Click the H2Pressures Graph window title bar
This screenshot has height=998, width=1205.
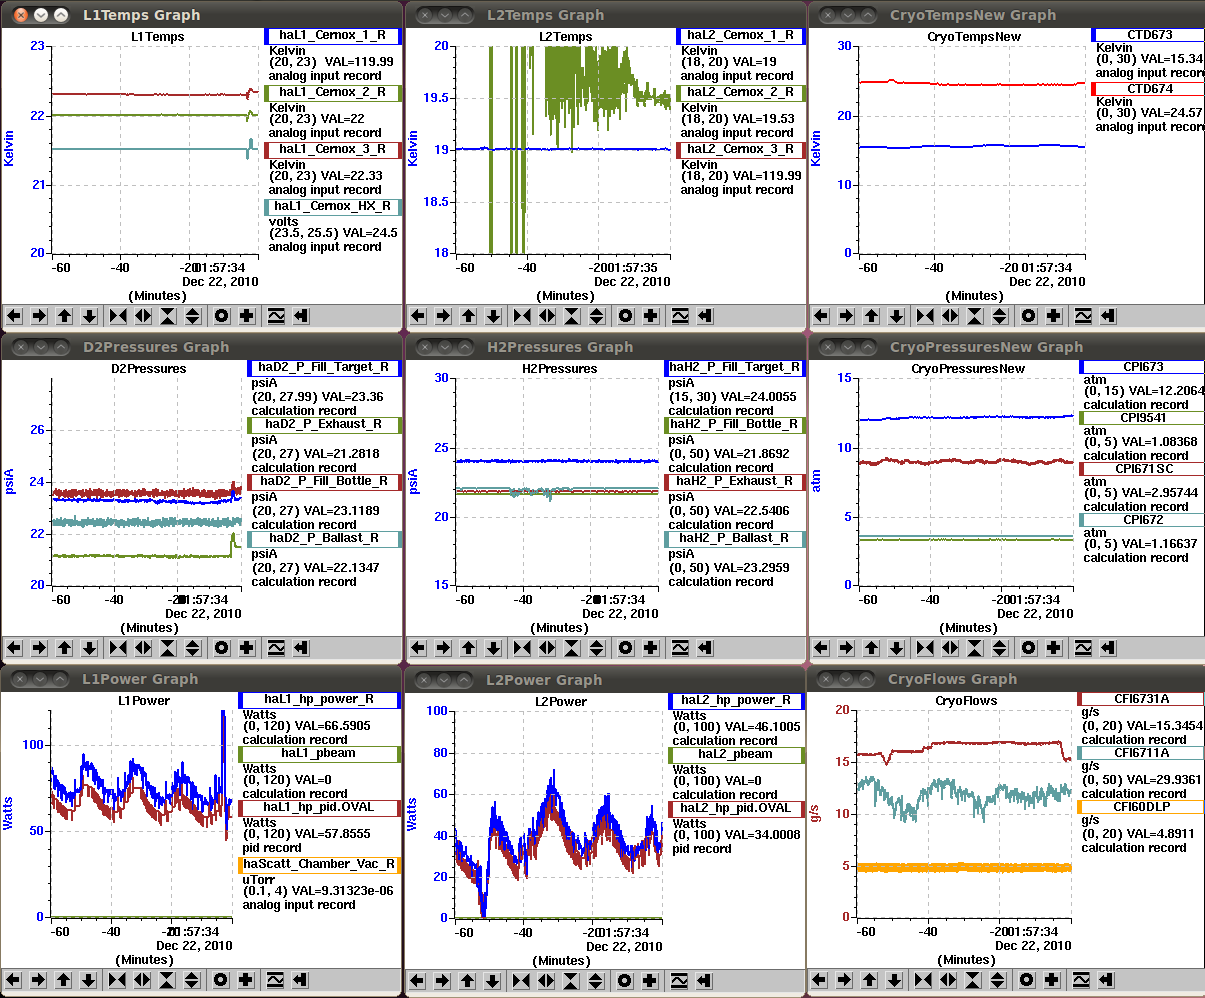pyautogui.click(x=605, y=347)
